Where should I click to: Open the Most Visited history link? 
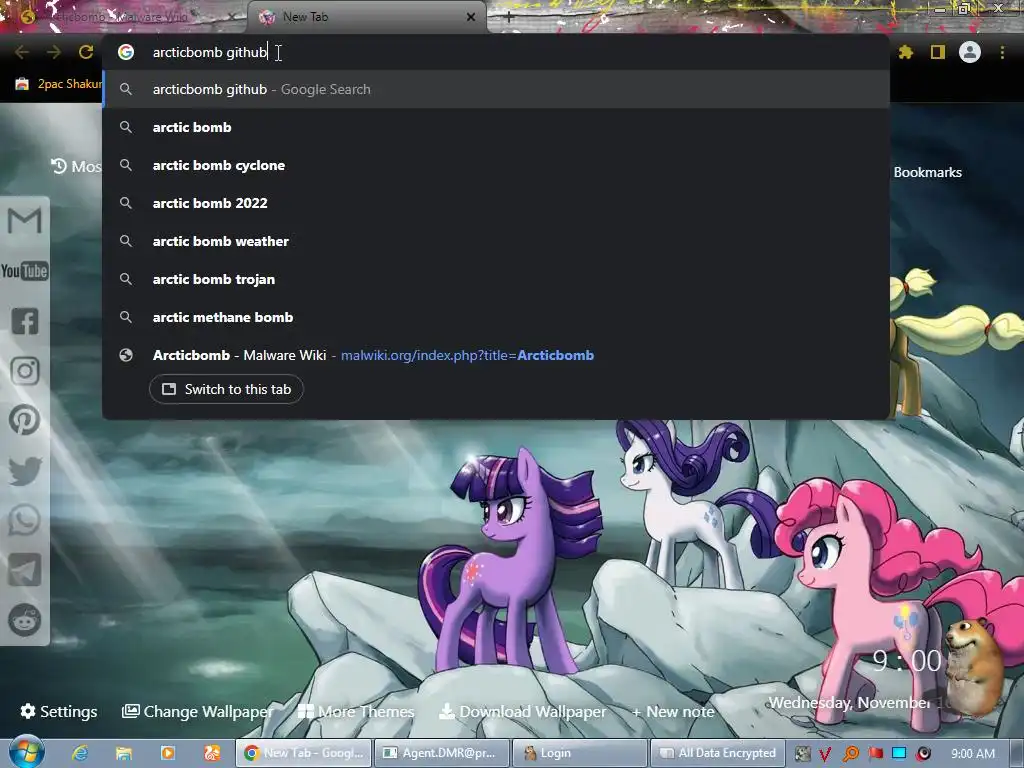[x=76, y=167]
